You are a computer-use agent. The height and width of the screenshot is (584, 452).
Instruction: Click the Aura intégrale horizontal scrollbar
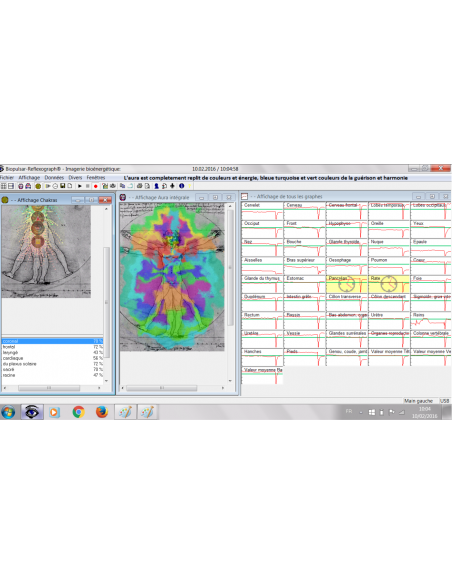click(x=173, y=388)
